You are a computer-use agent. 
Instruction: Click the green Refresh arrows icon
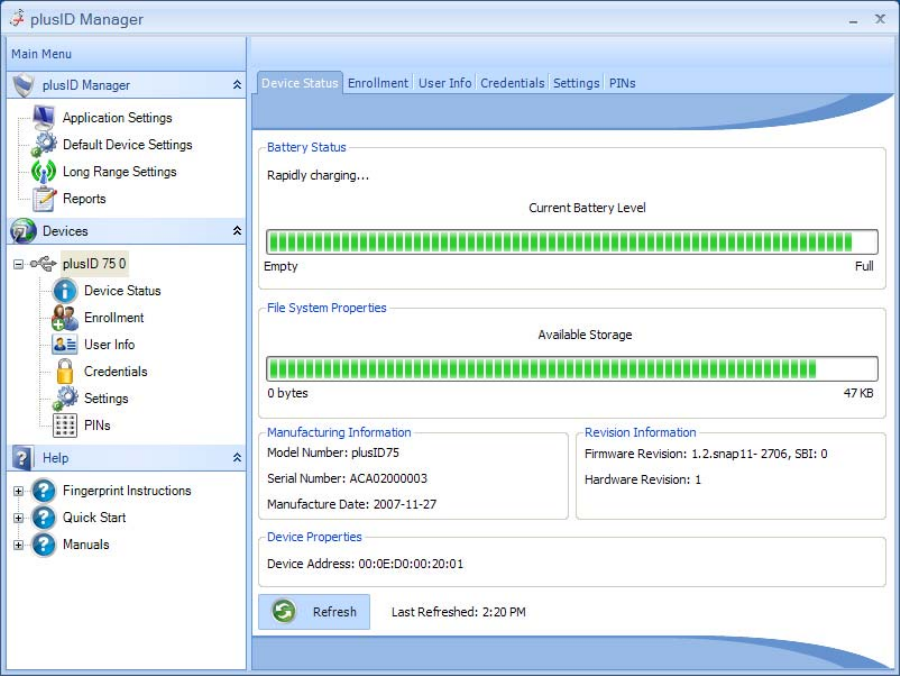(284, 611)
